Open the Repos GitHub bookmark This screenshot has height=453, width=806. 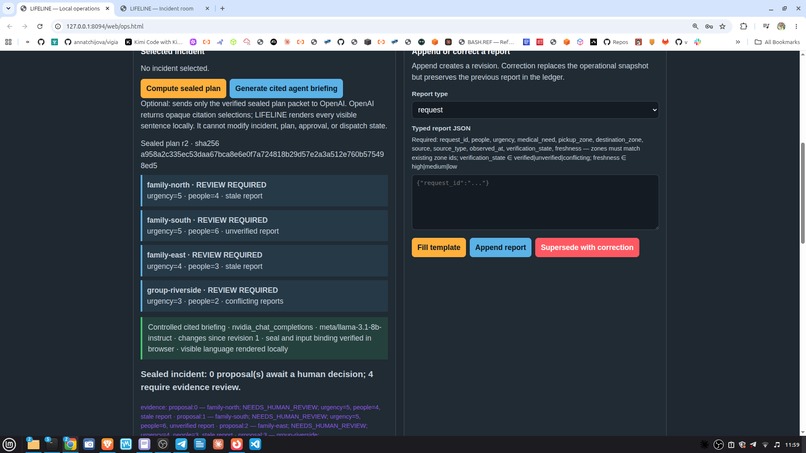(616, 42)
